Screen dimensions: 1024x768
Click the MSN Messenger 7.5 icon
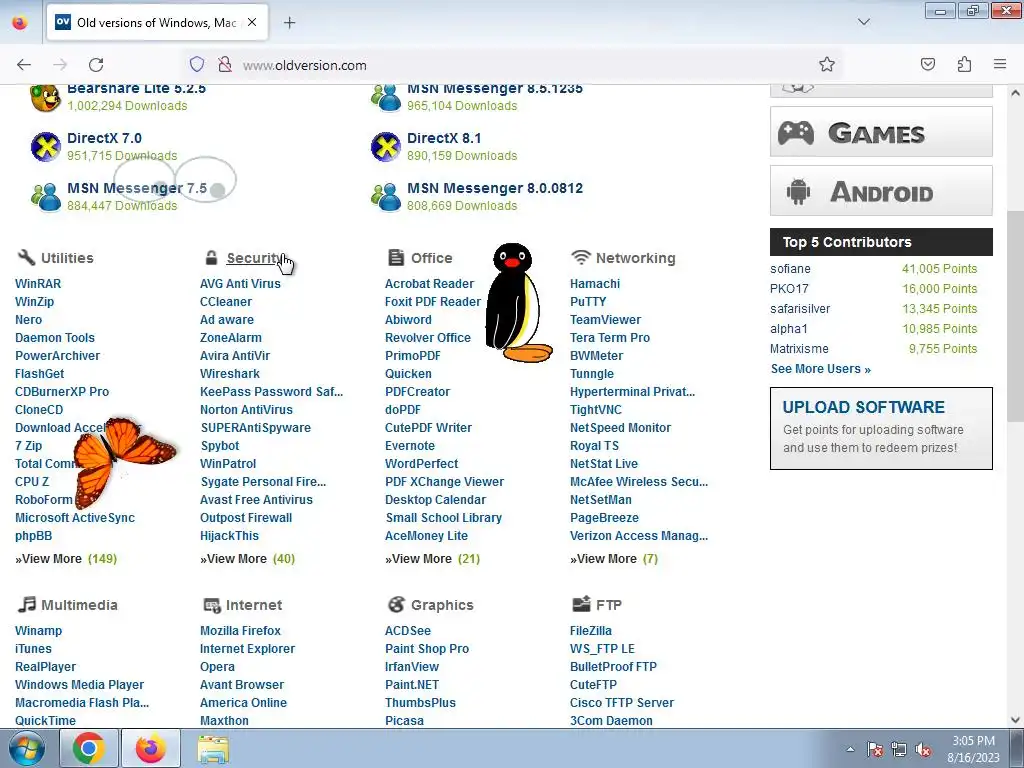46,197
